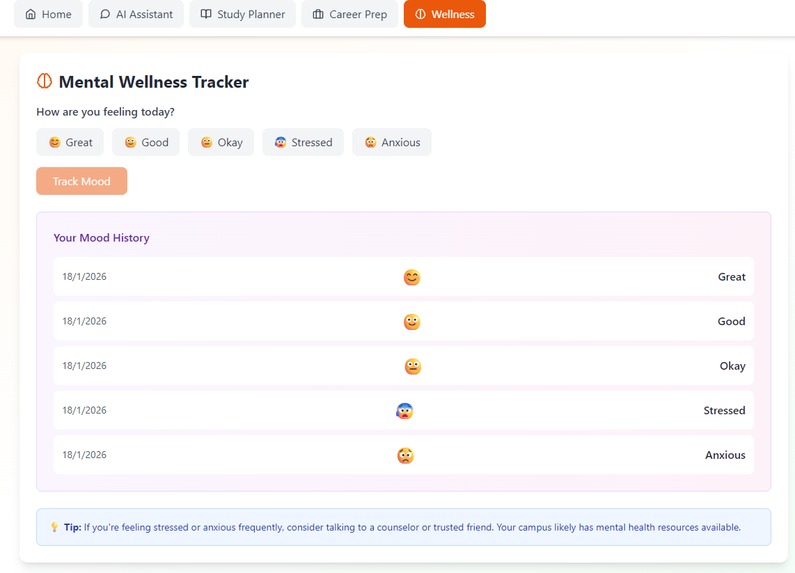
Task: Click the emoji in Stressed button
Action: (280, 142)
